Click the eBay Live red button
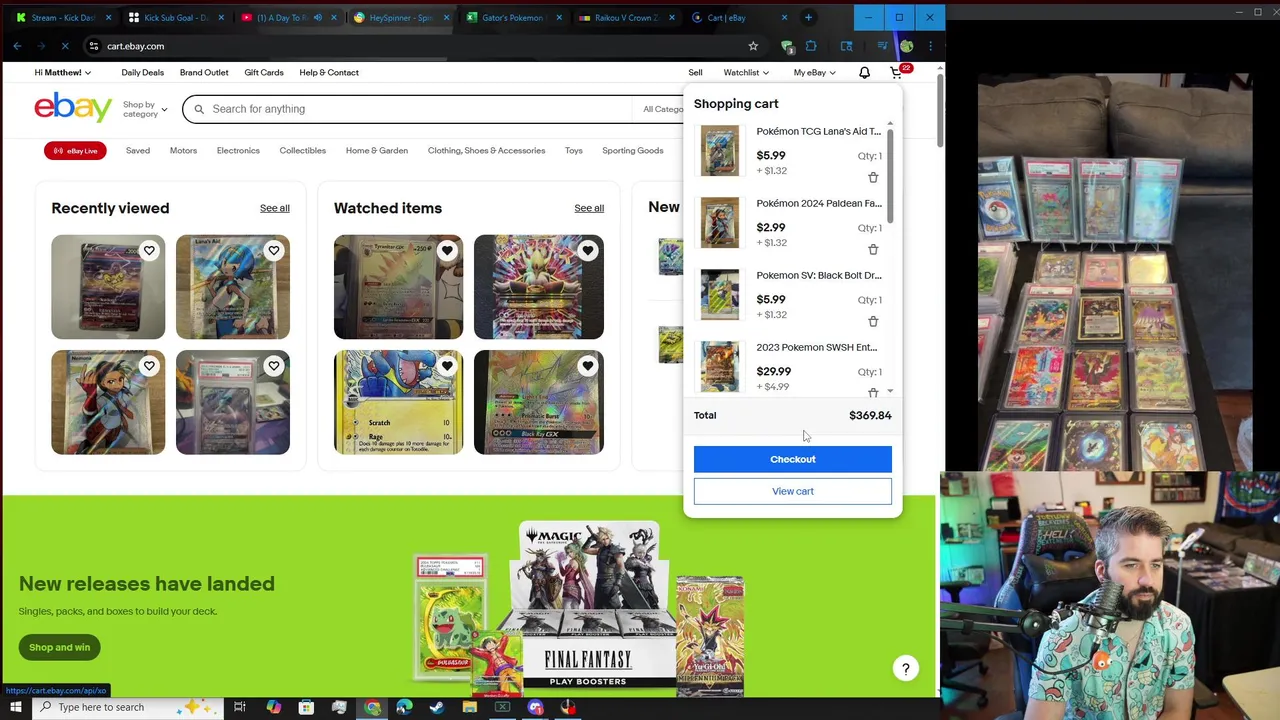Screen dimensions: 1280x720 (75, 151)
